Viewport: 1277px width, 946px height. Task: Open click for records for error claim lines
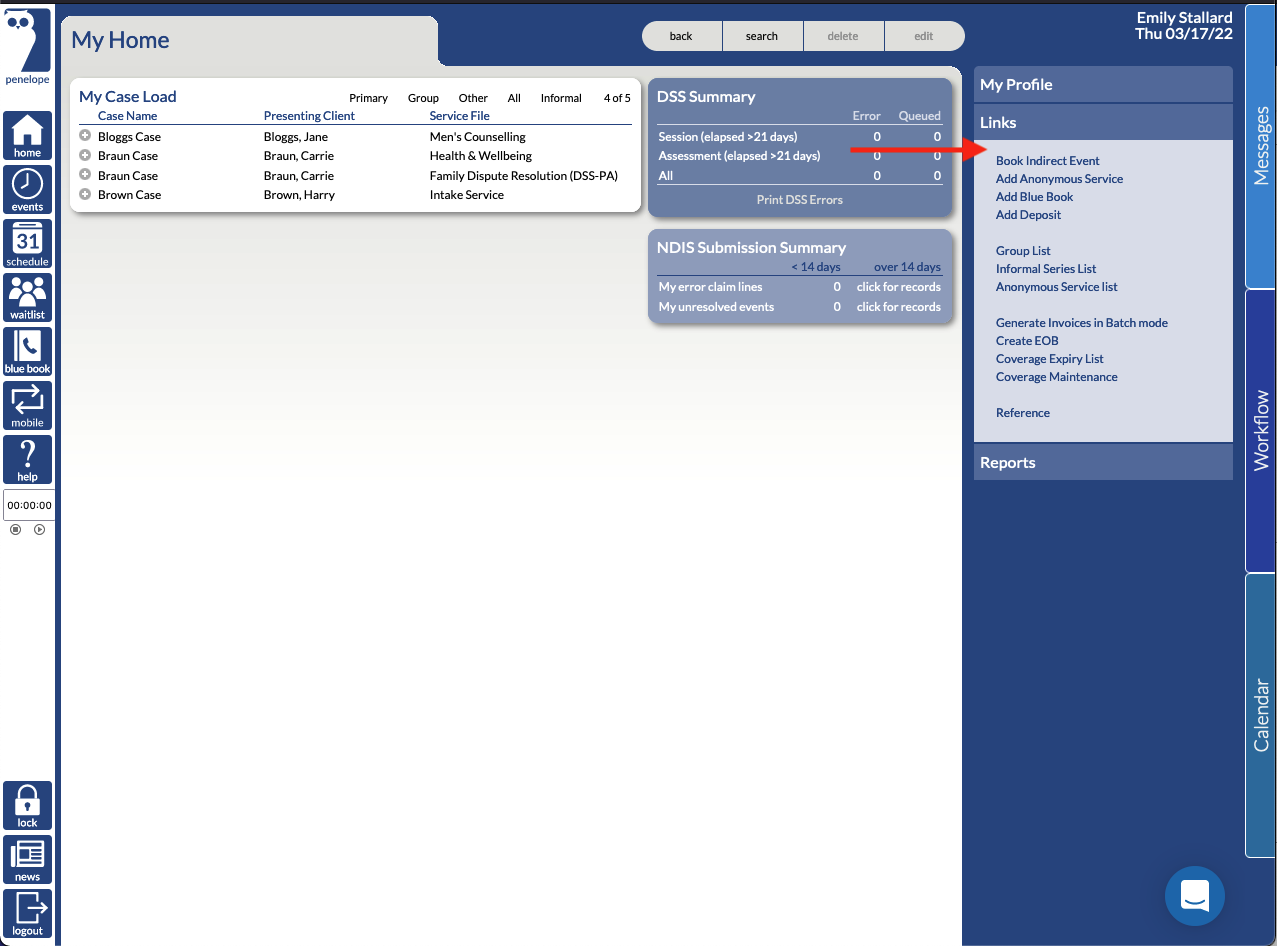coord(898,286)
